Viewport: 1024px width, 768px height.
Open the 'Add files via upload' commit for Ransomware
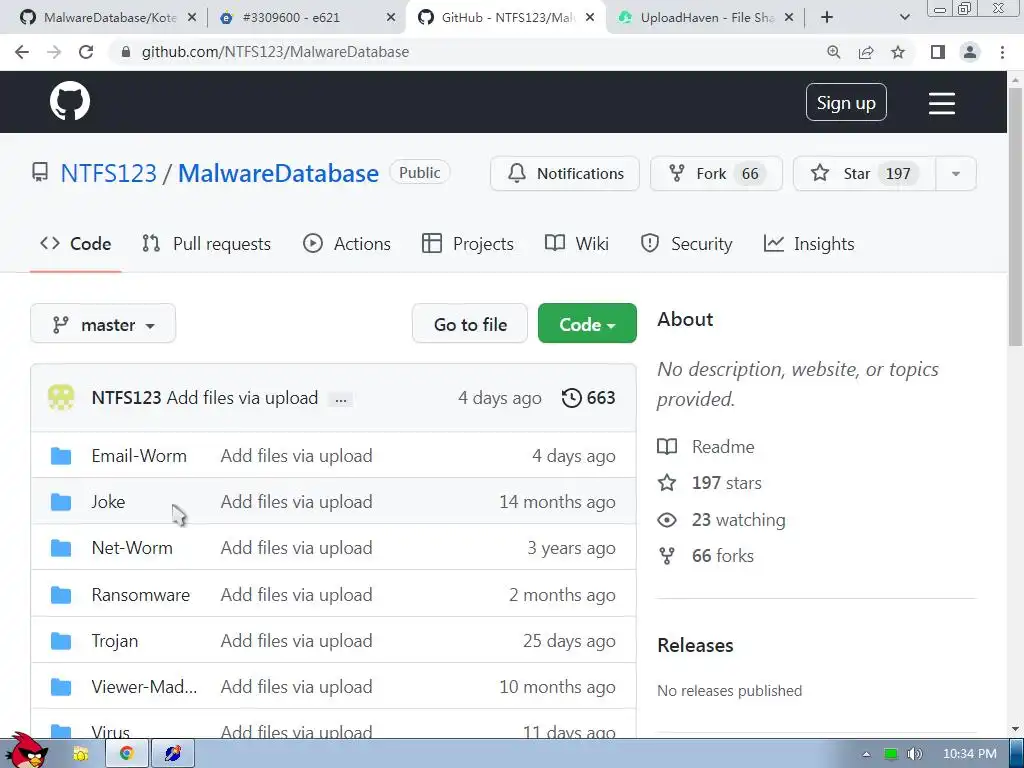pyautogui.click(x=296, y=595)
